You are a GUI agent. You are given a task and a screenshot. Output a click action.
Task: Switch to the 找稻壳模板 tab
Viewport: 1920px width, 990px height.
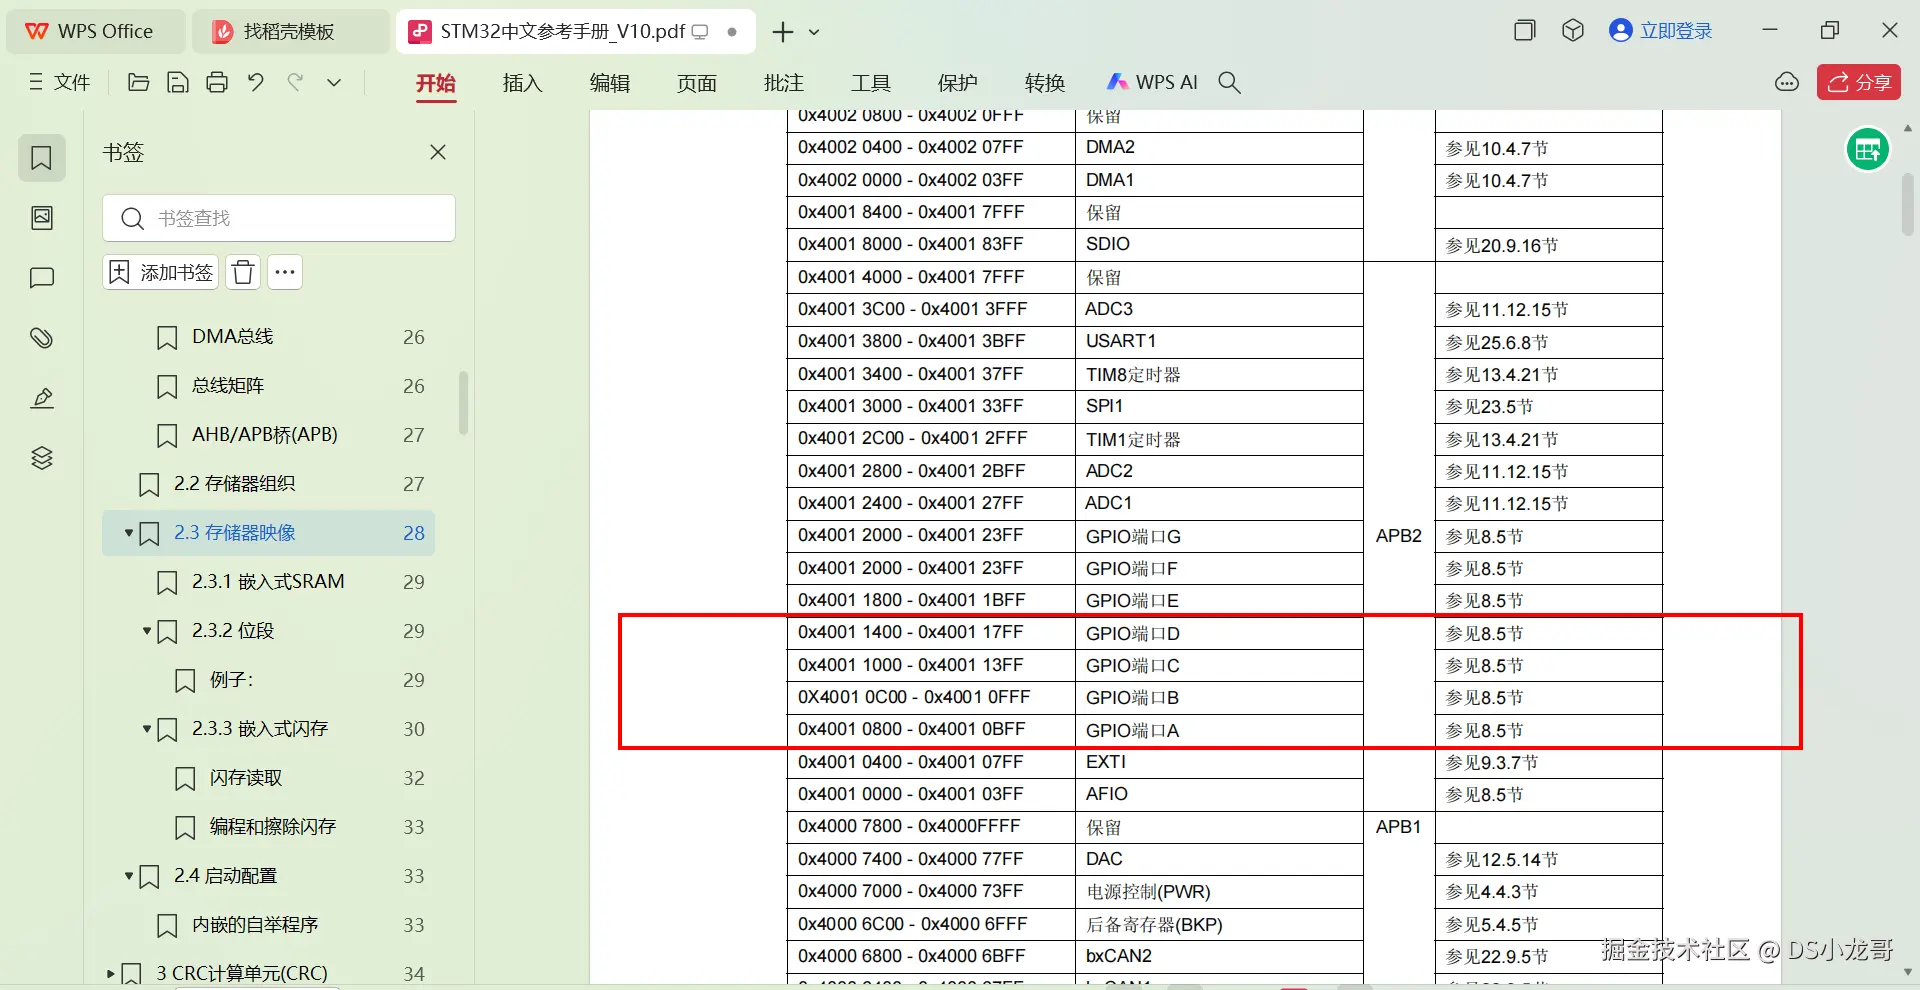click(x=290, y=31)
